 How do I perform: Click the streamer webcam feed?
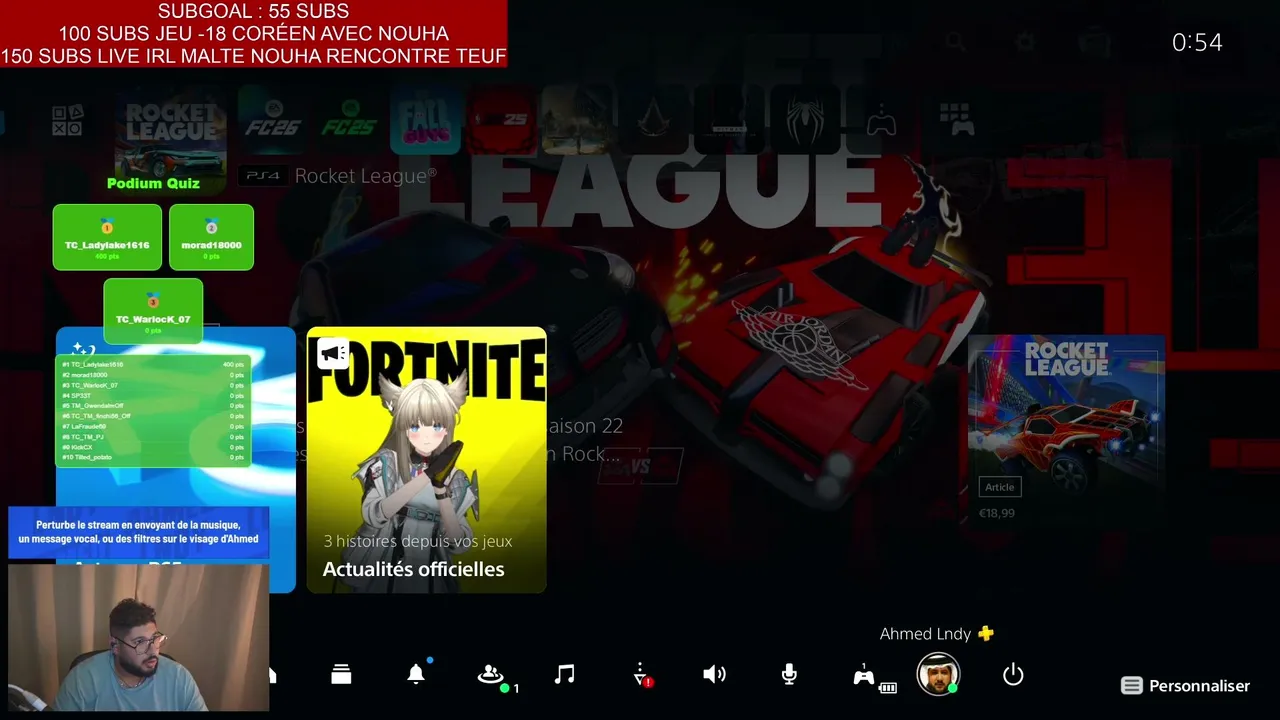139,637
